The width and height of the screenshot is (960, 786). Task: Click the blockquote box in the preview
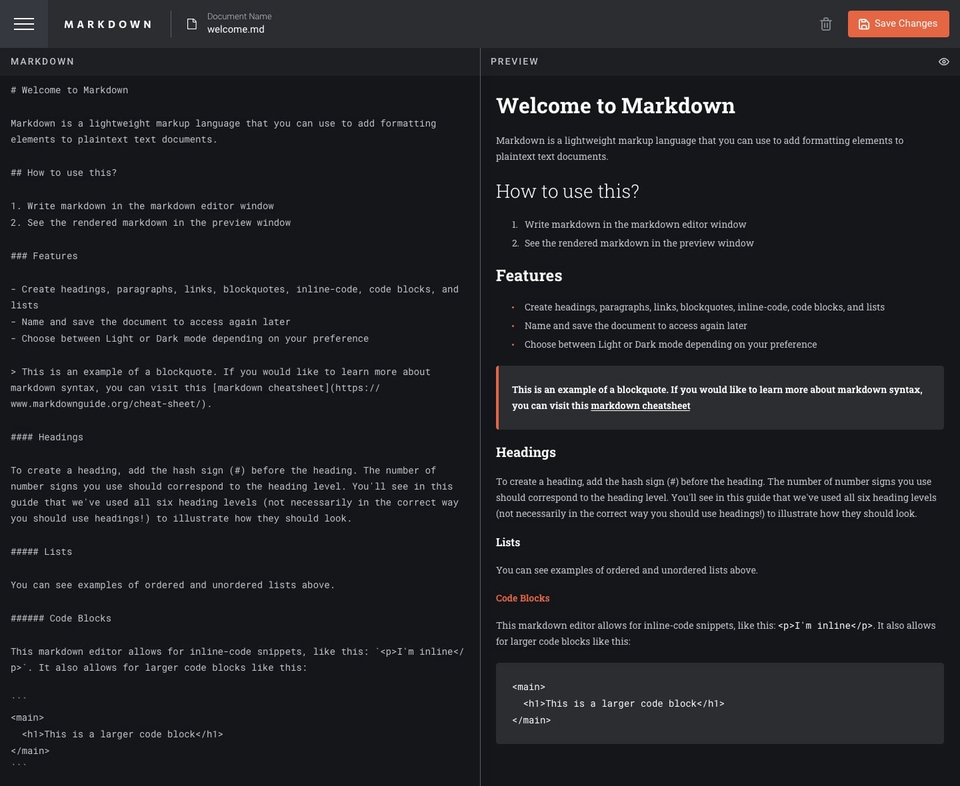point(719,397)
